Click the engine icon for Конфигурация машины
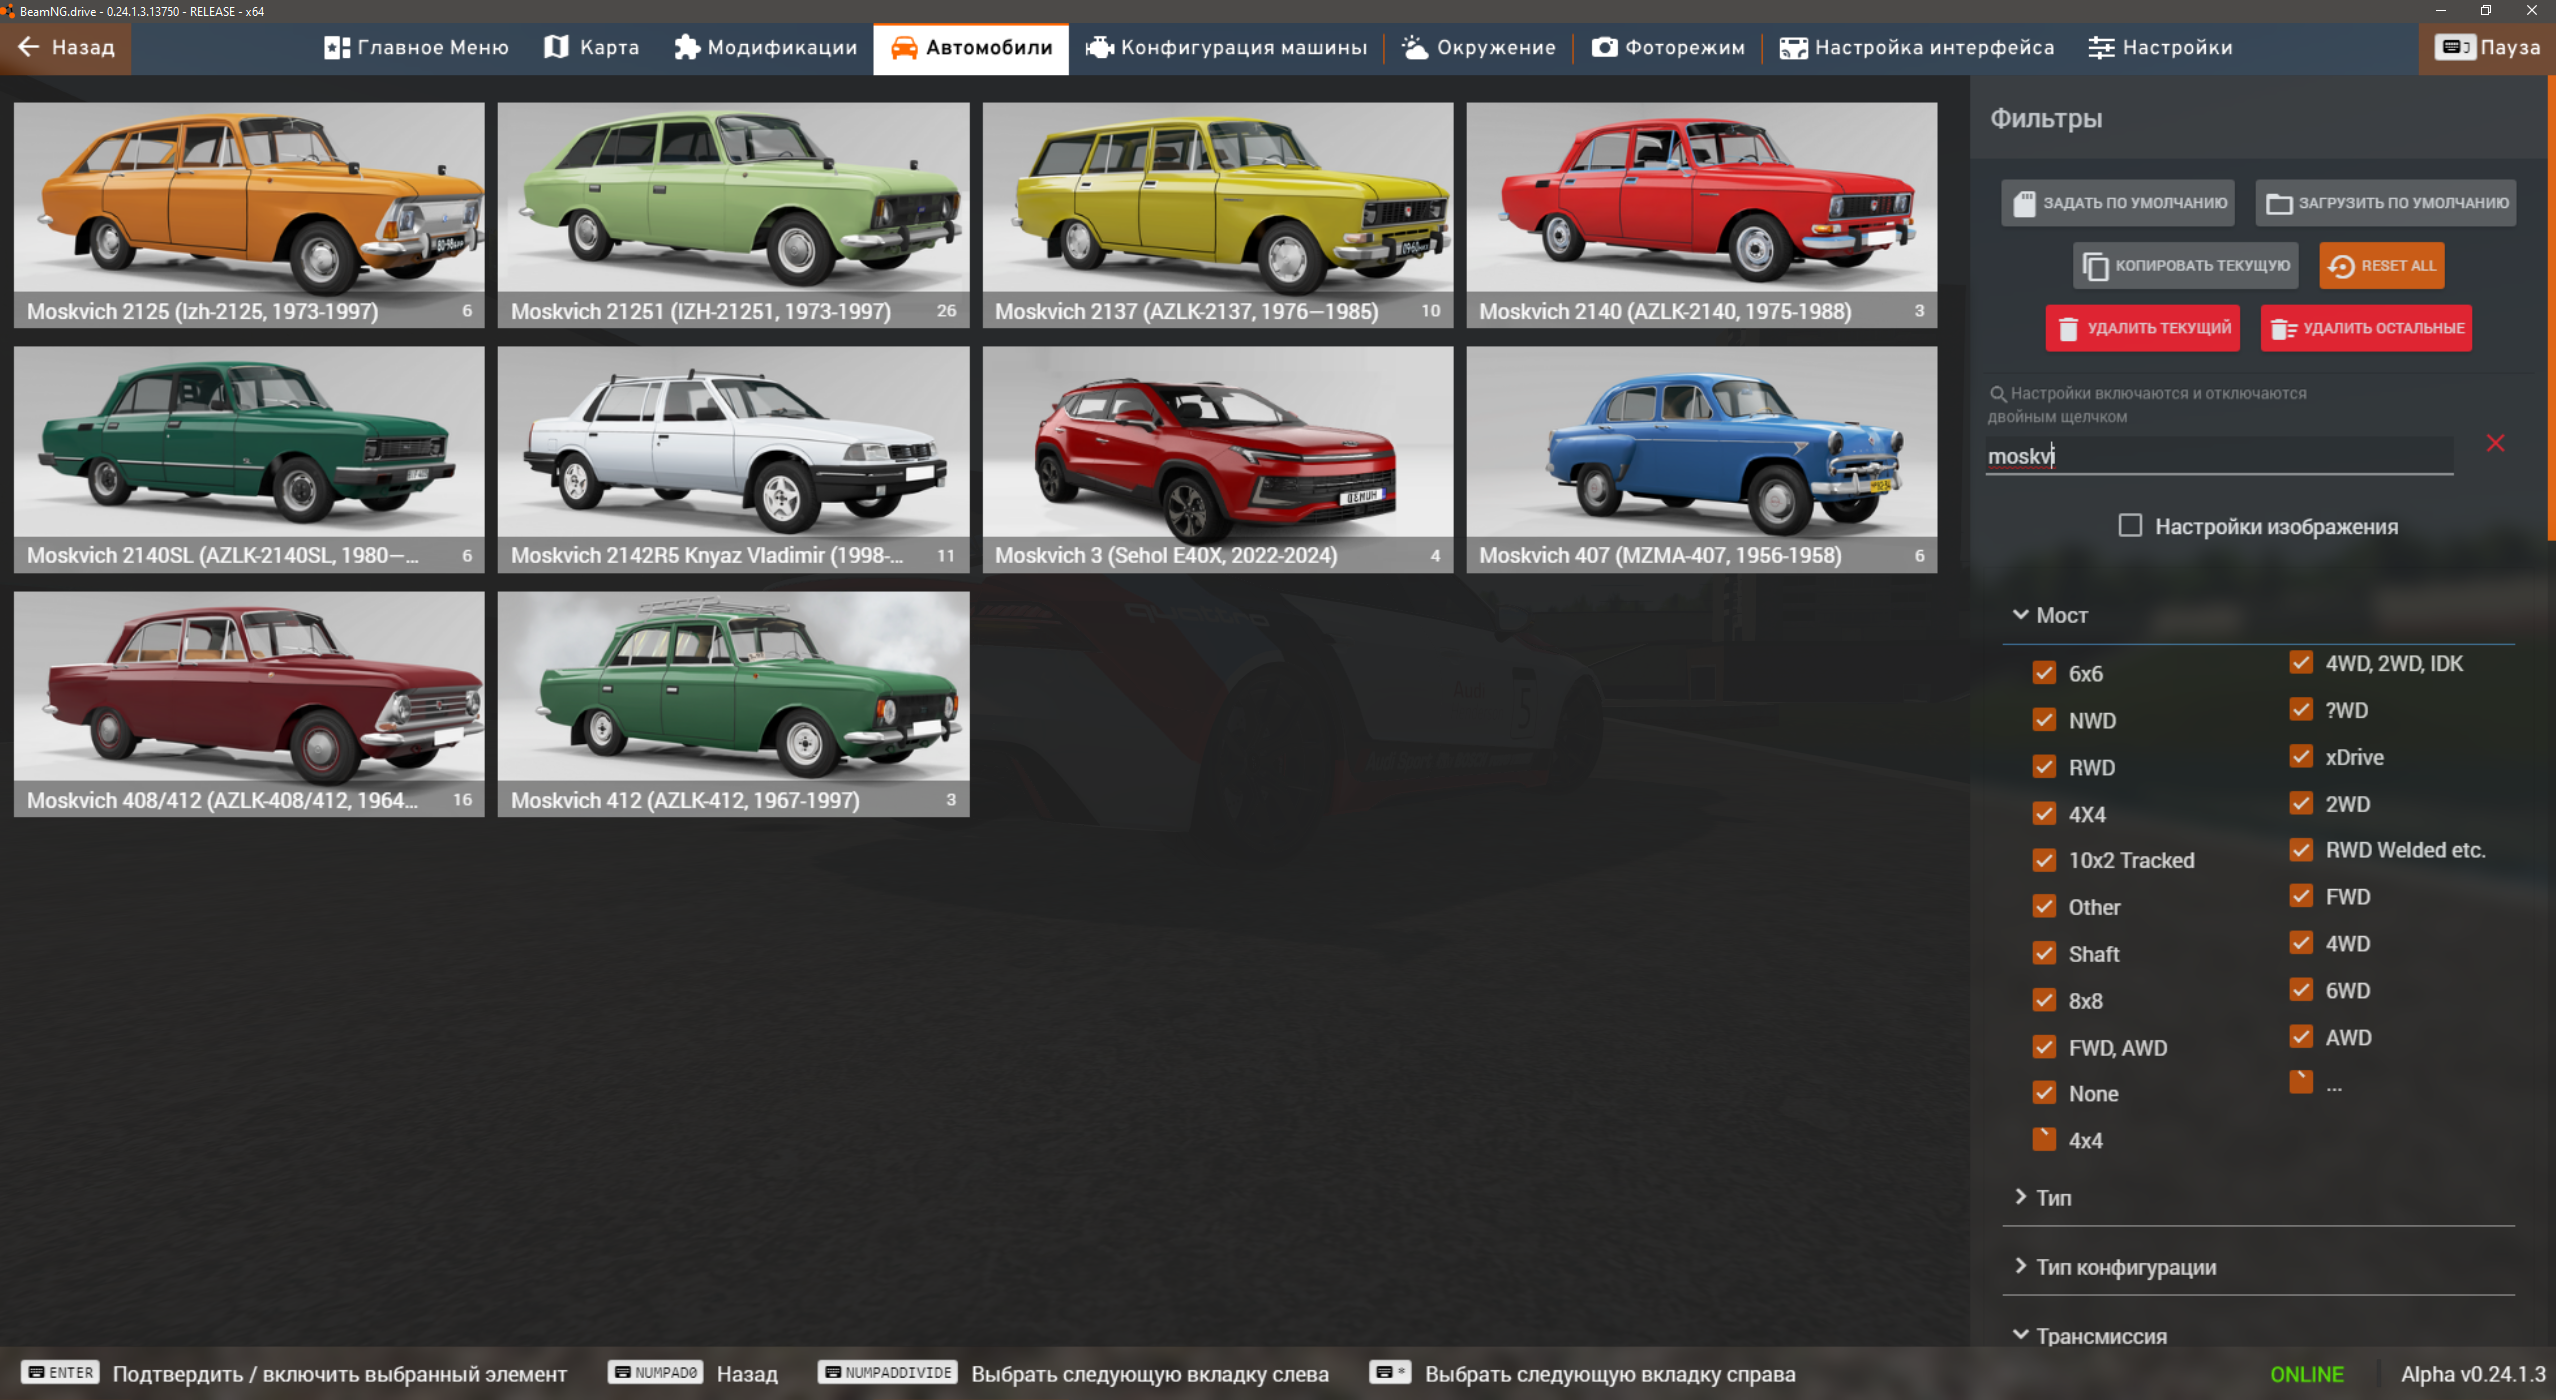Viewport: 2556px width, 1400px height. point(1099,47)
